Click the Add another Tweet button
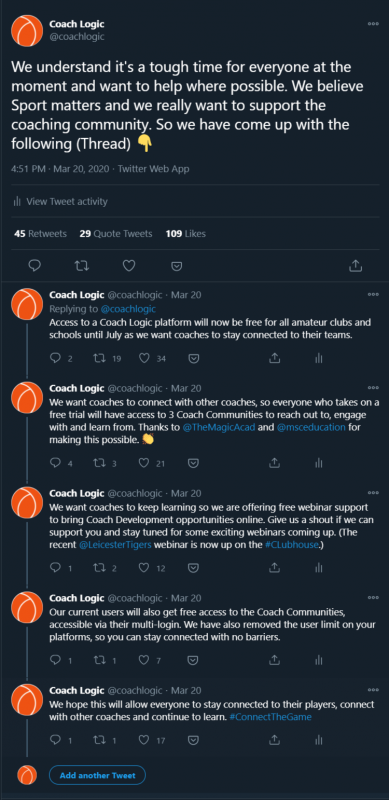Image resolution: width=389 pixels, height=800 pixels. tap(98, 775)
